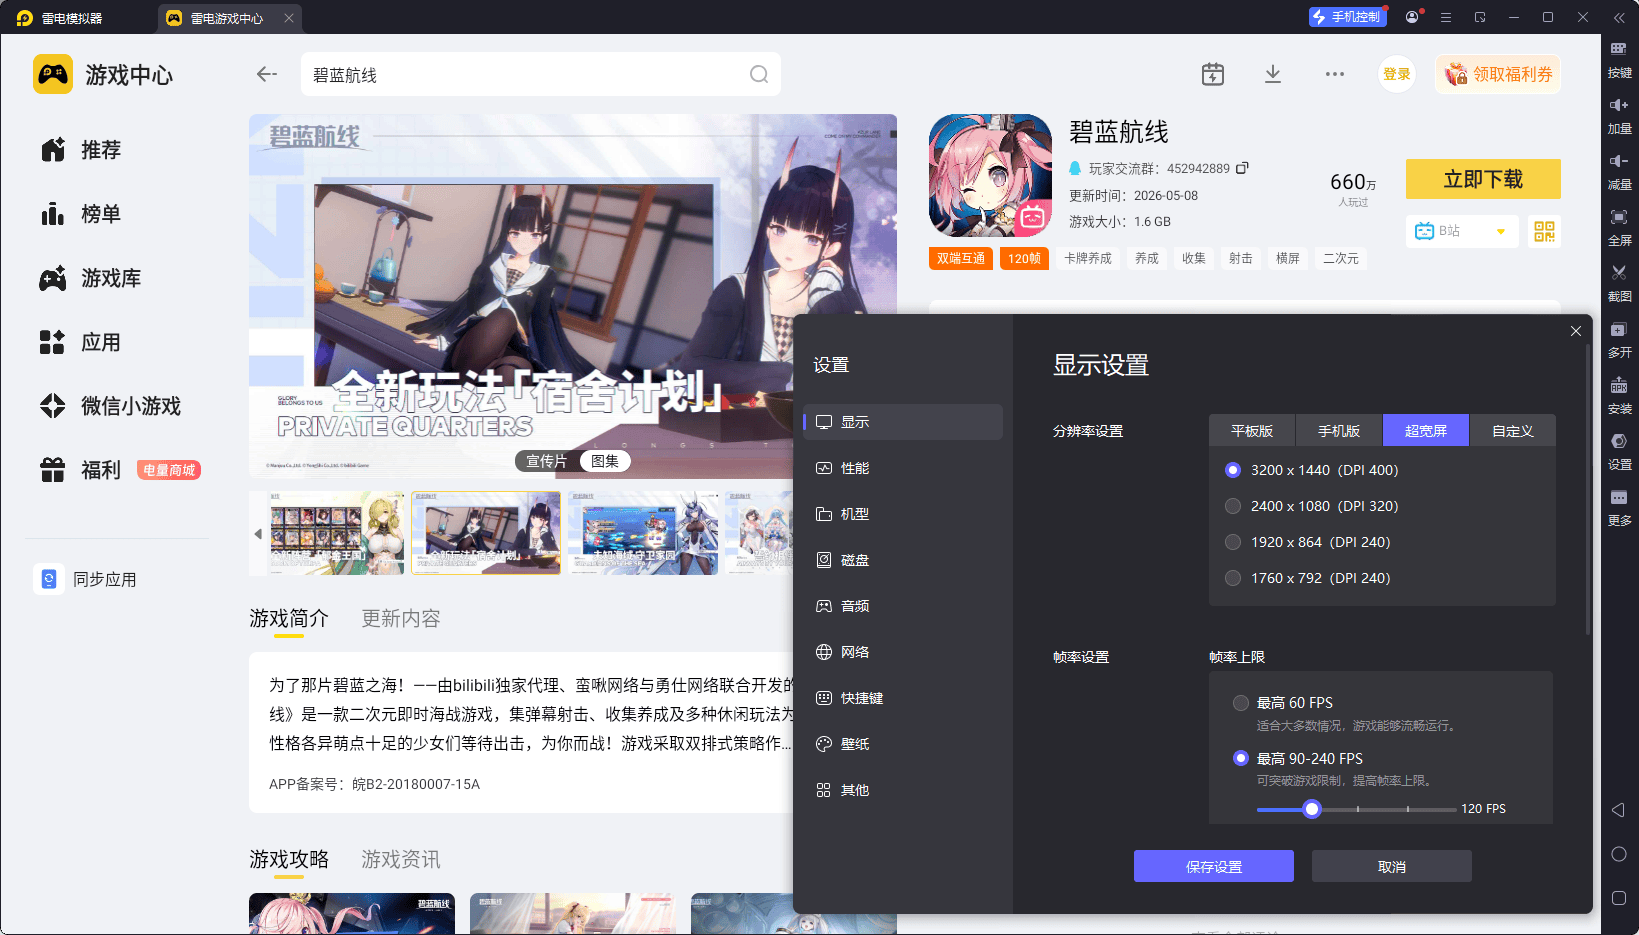Click the Android recent apps square icon
The image size is (1639, 935).
click(x=1619, y=898)
